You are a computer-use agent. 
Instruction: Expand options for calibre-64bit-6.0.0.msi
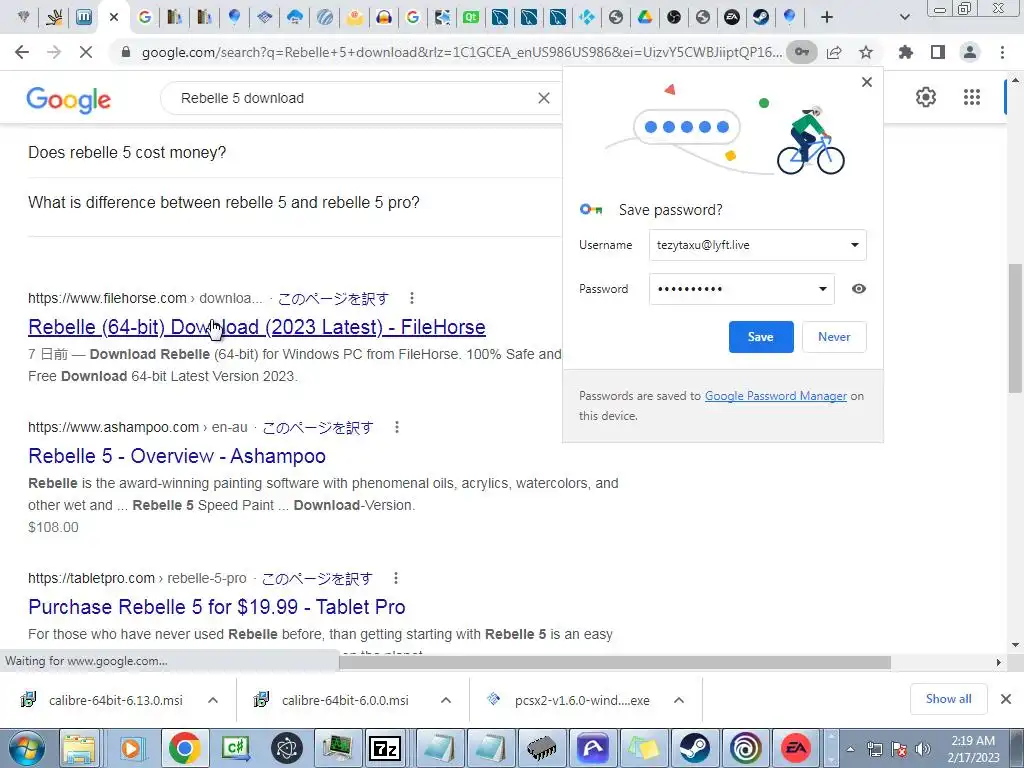446,700
